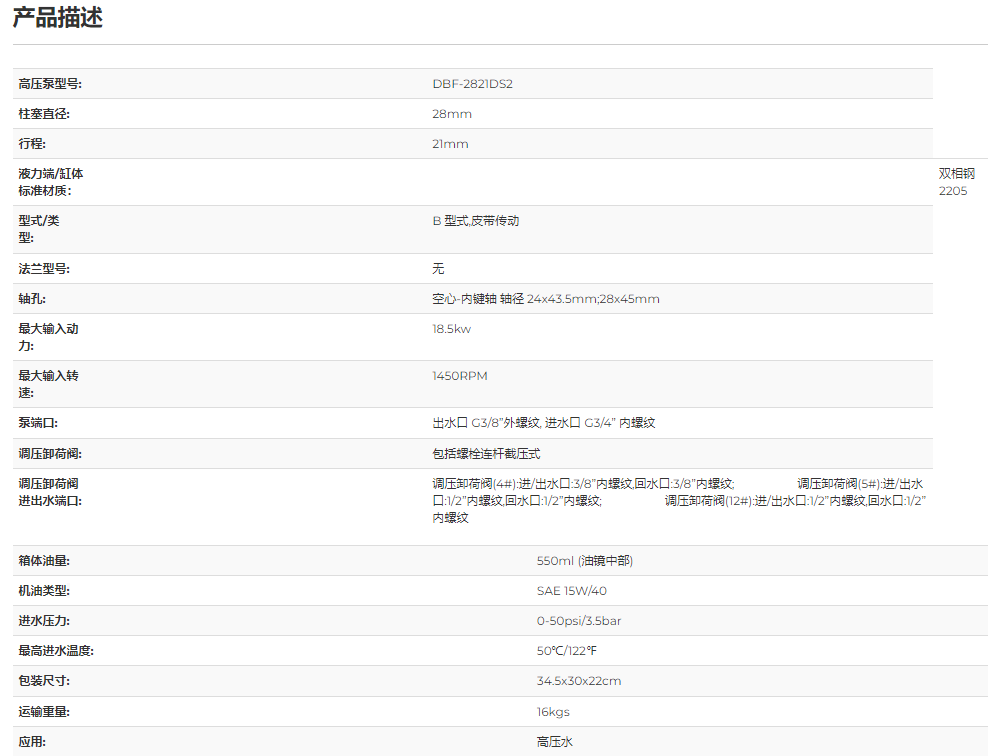The width and height of the screenshot is (989, 756).
Task: Select the SAE 15W/40 oil type
Action: pos(571,591)
